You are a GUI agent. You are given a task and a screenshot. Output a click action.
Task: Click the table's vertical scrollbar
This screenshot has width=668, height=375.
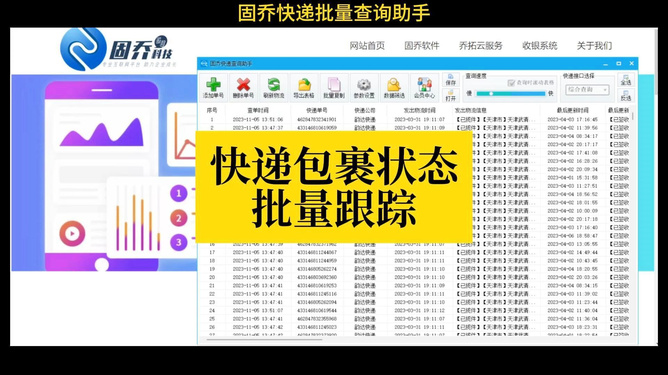click(633, 116)
